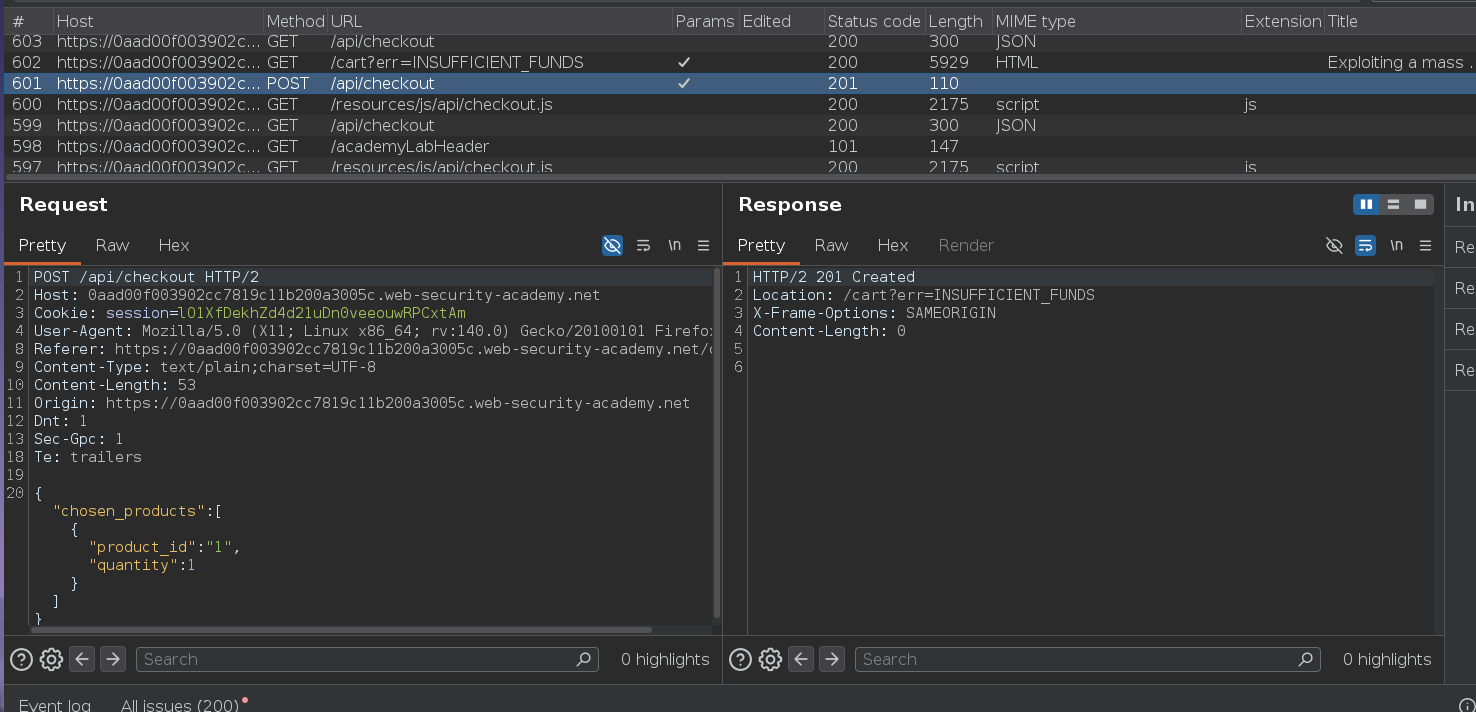Go to next match in Response search

tap(832, 659)
